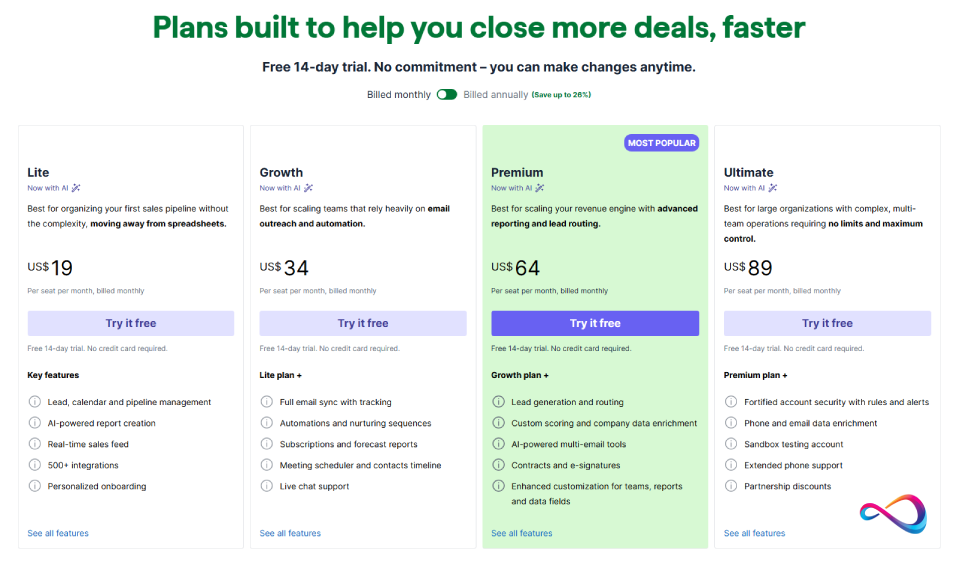This screenshot has width=960, height=562.
Task: Expand See all features for Growth
Action: (290, 533)
